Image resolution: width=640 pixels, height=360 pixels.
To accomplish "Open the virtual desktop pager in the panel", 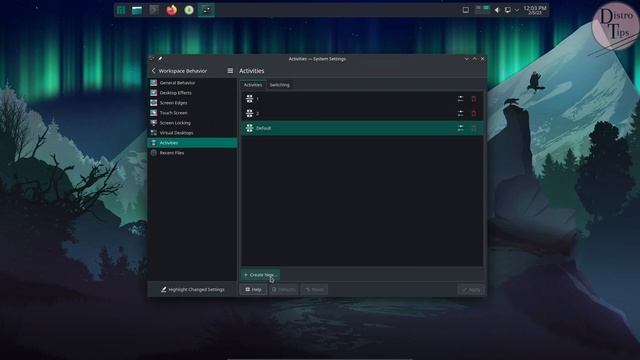I will (482, 10).
